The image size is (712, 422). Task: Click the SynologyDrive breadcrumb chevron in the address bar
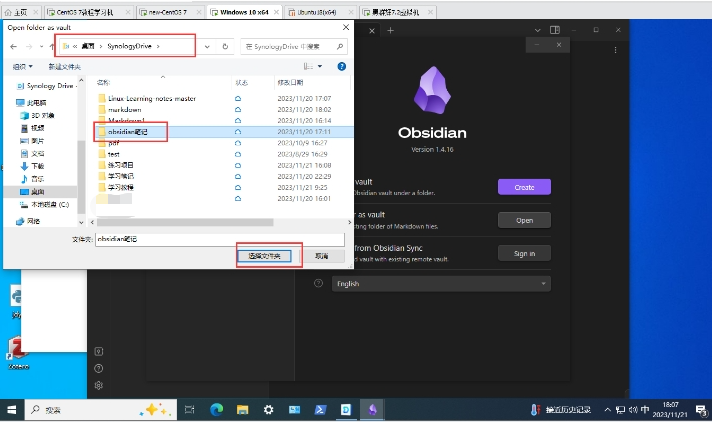click(158, 46)
